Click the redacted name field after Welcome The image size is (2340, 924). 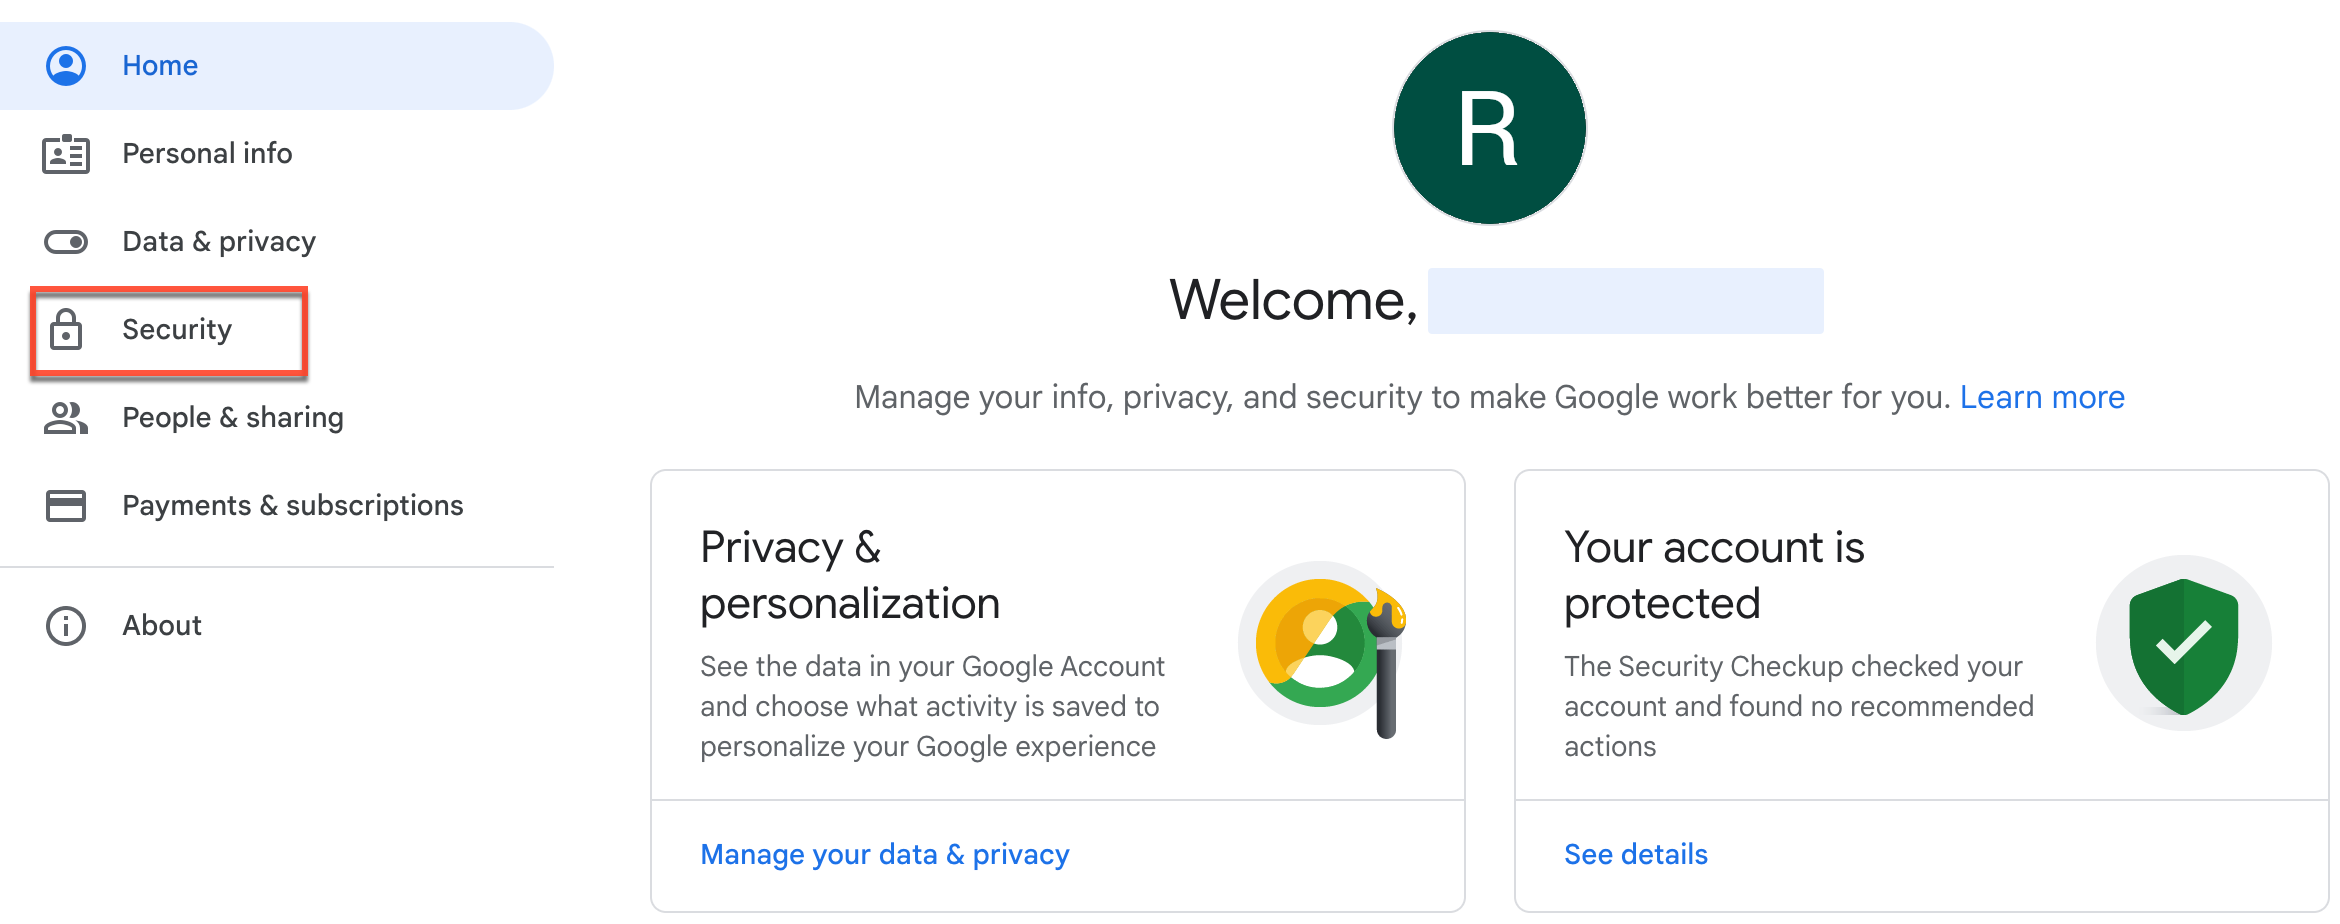pos(1626,301)
